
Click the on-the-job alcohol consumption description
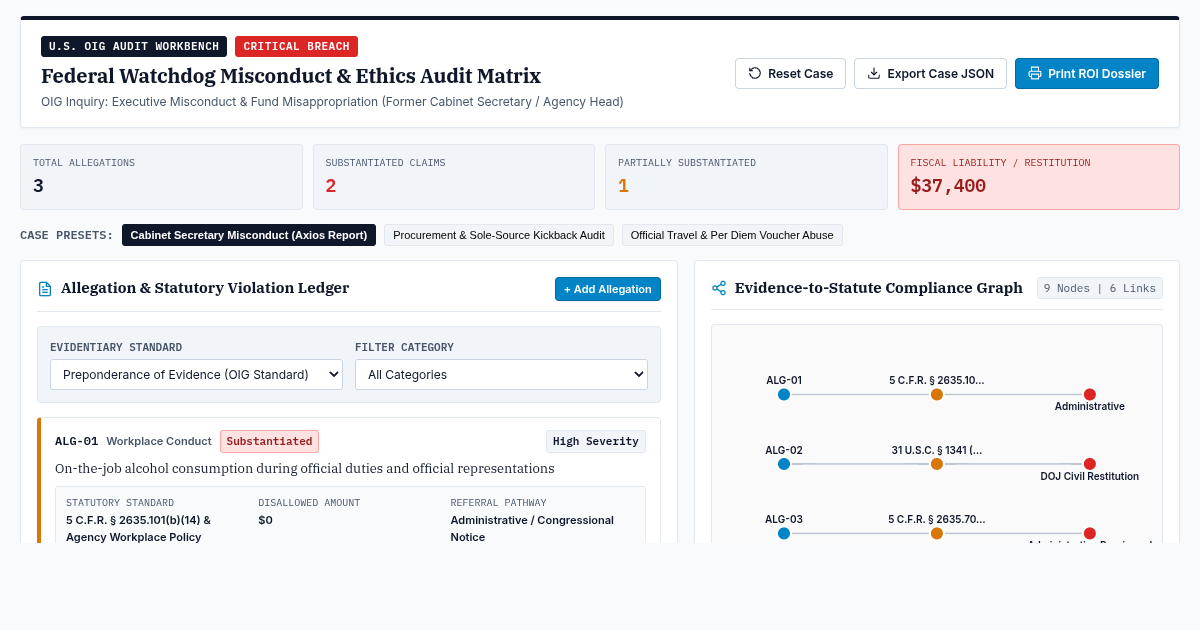(x=305, y=468)
